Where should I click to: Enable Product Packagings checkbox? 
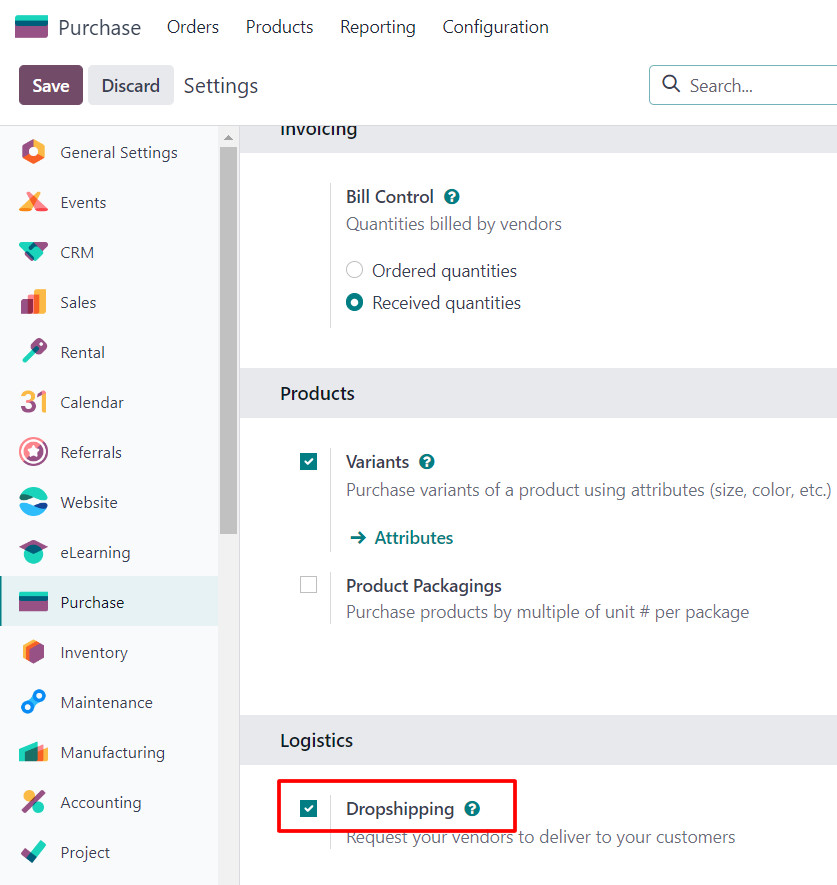coord(308,585)
